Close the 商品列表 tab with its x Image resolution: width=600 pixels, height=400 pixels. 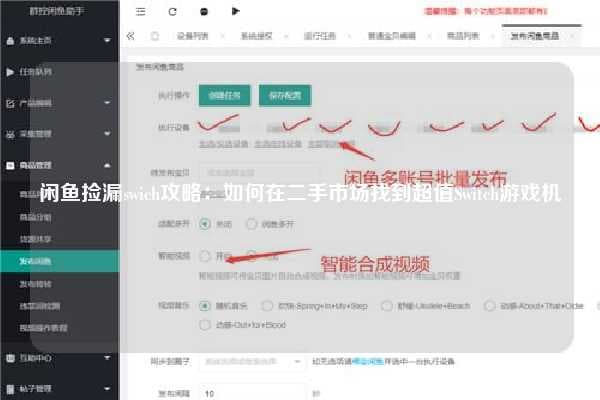[493, 36]
